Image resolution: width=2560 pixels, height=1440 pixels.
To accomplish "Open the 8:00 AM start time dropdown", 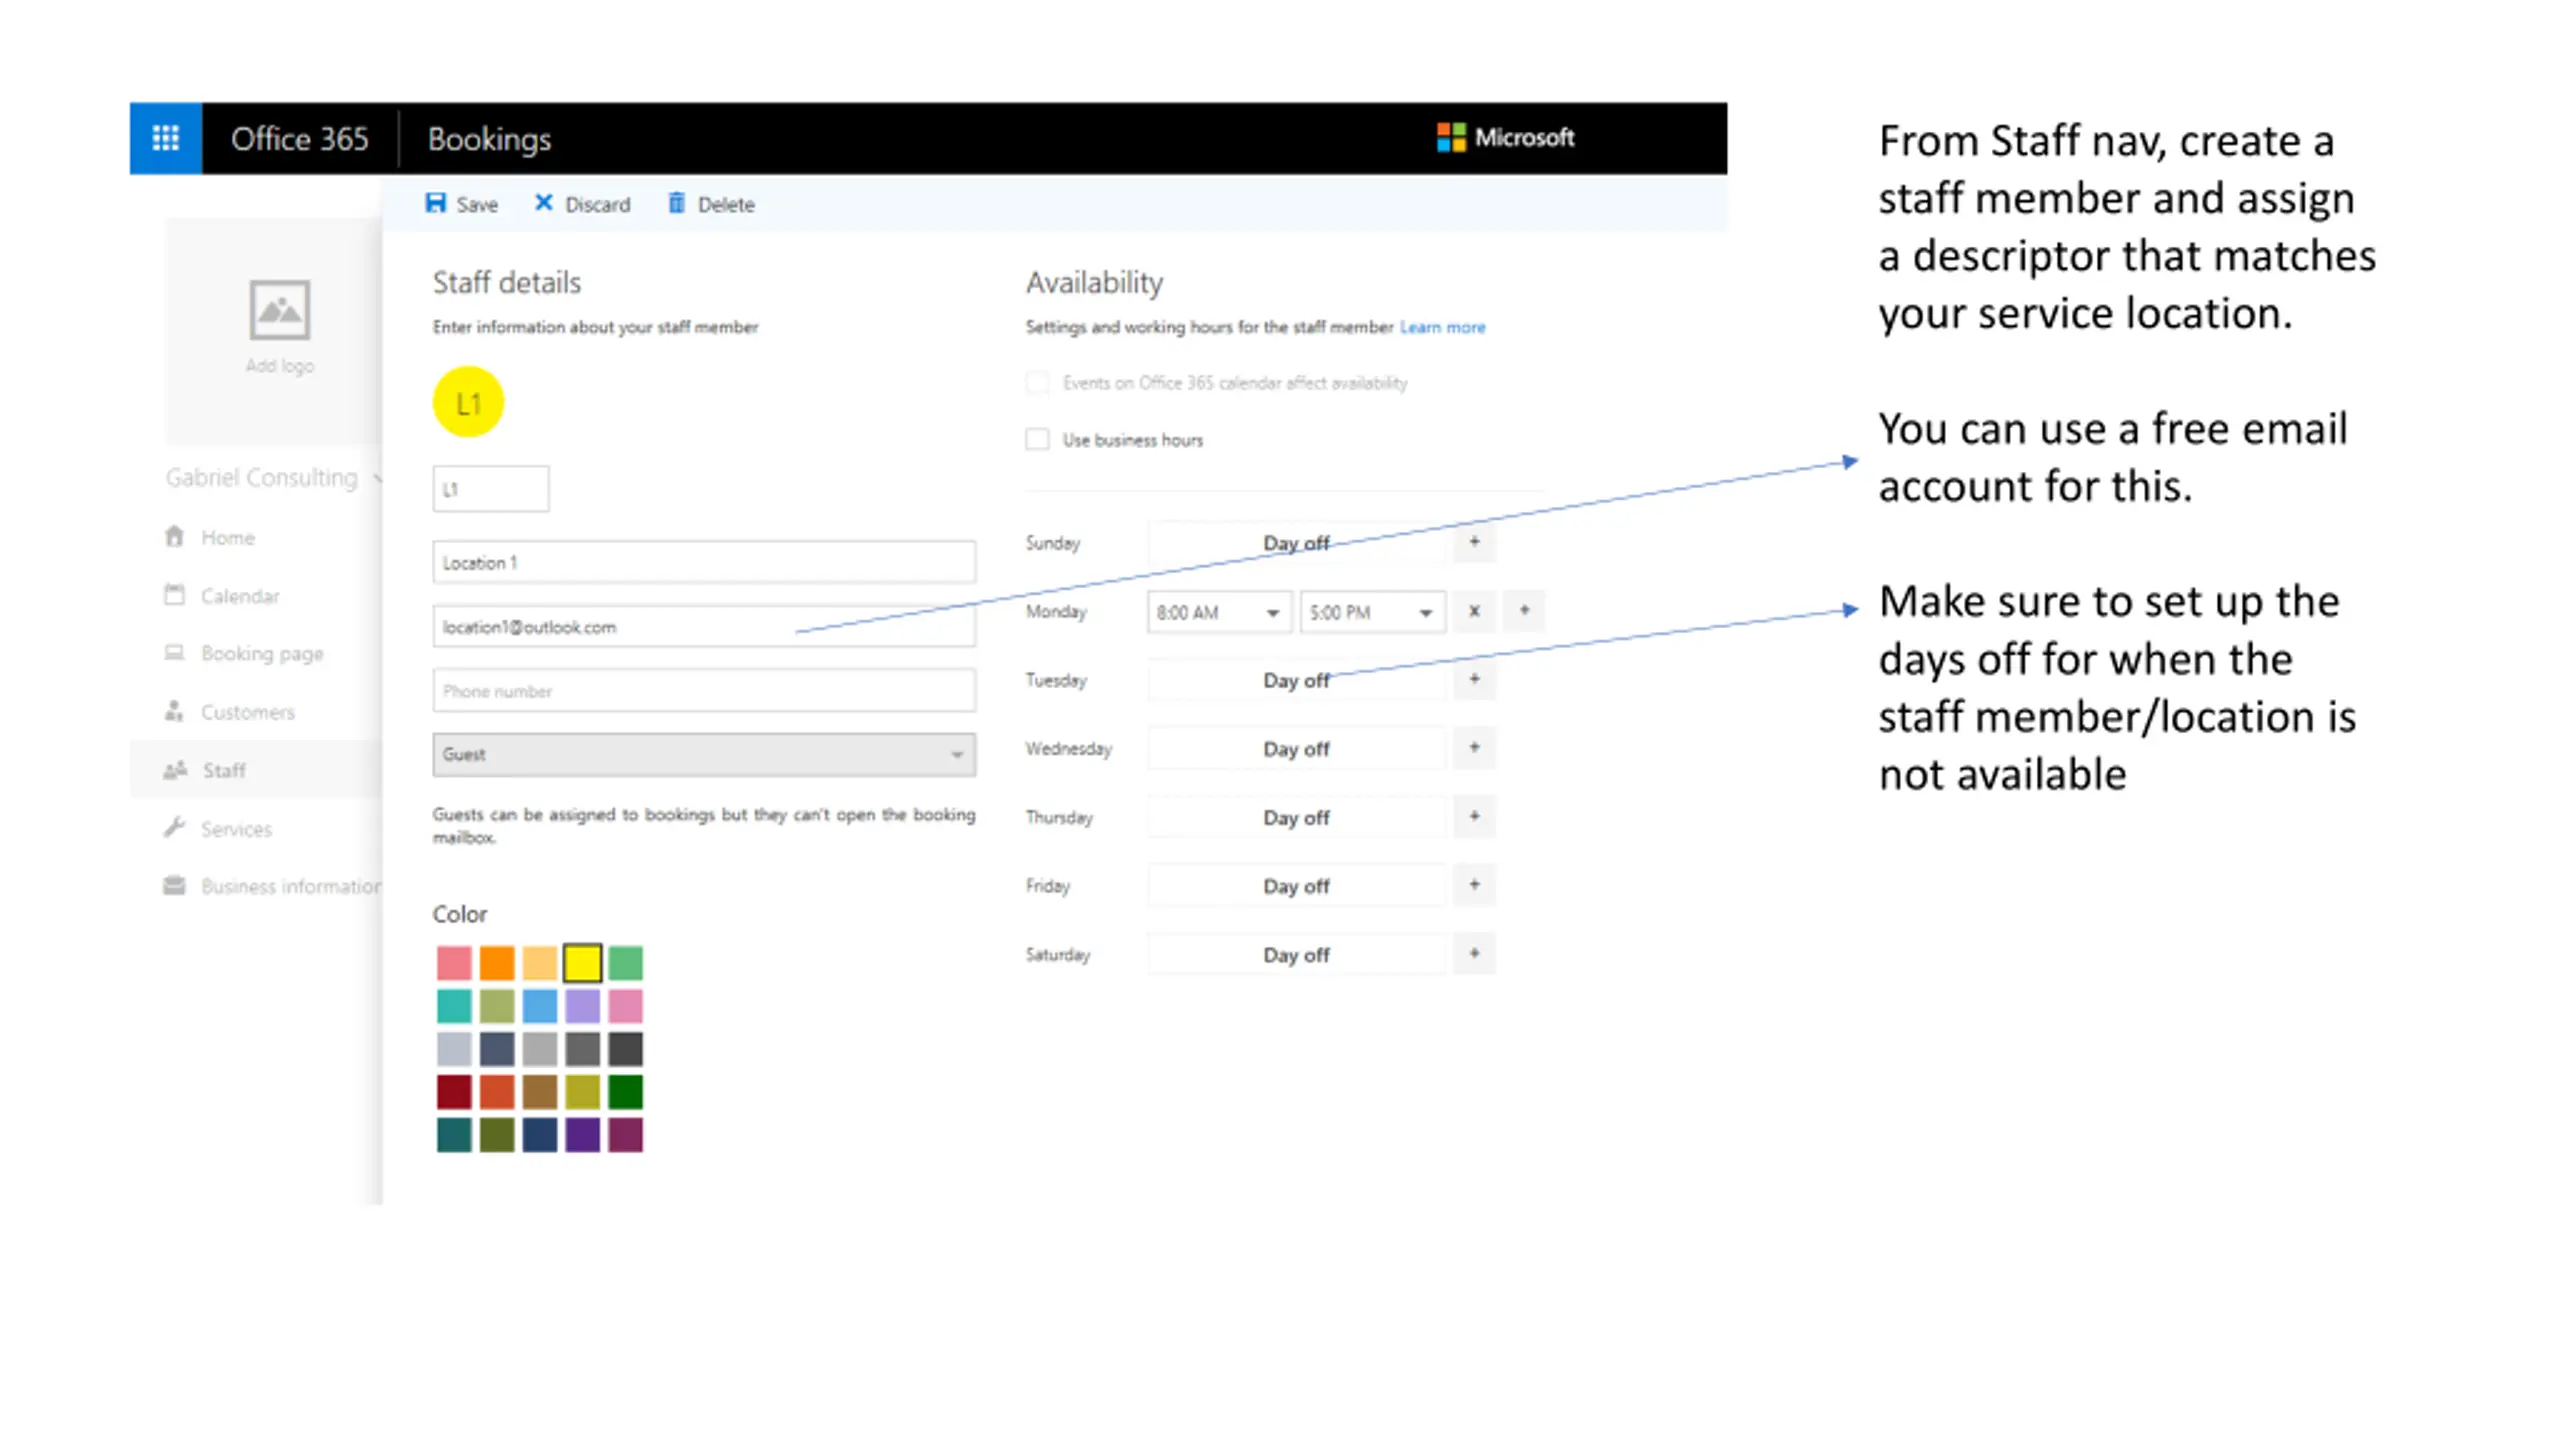I will pyautogui.click(x=1218, y=612).
